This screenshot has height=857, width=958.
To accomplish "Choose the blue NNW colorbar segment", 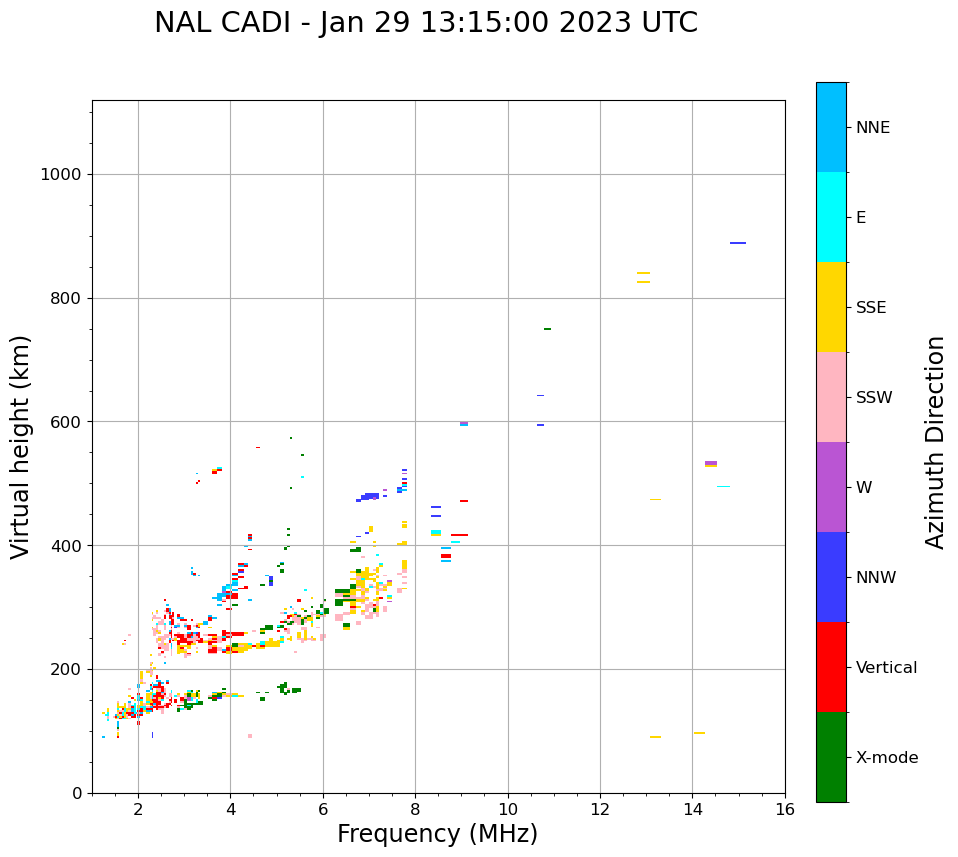I will point(831,577).
